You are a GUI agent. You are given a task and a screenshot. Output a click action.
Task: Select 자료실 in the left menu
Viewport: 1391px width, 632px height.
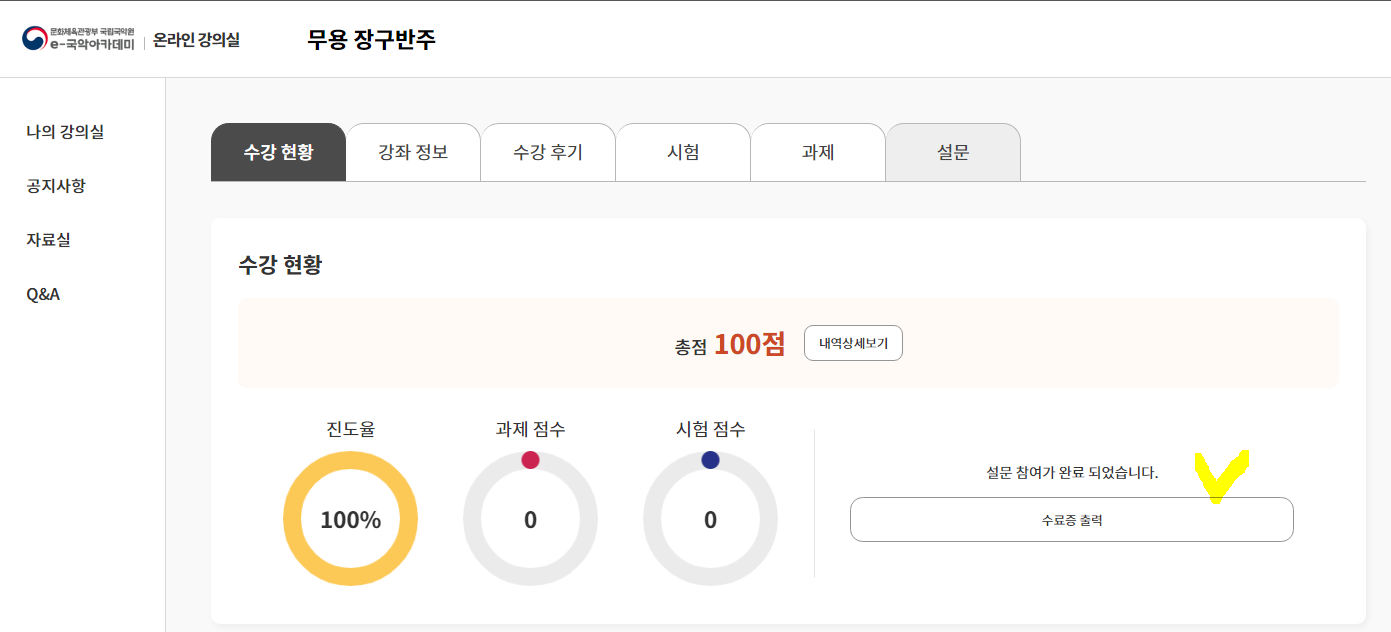(48, 239)
